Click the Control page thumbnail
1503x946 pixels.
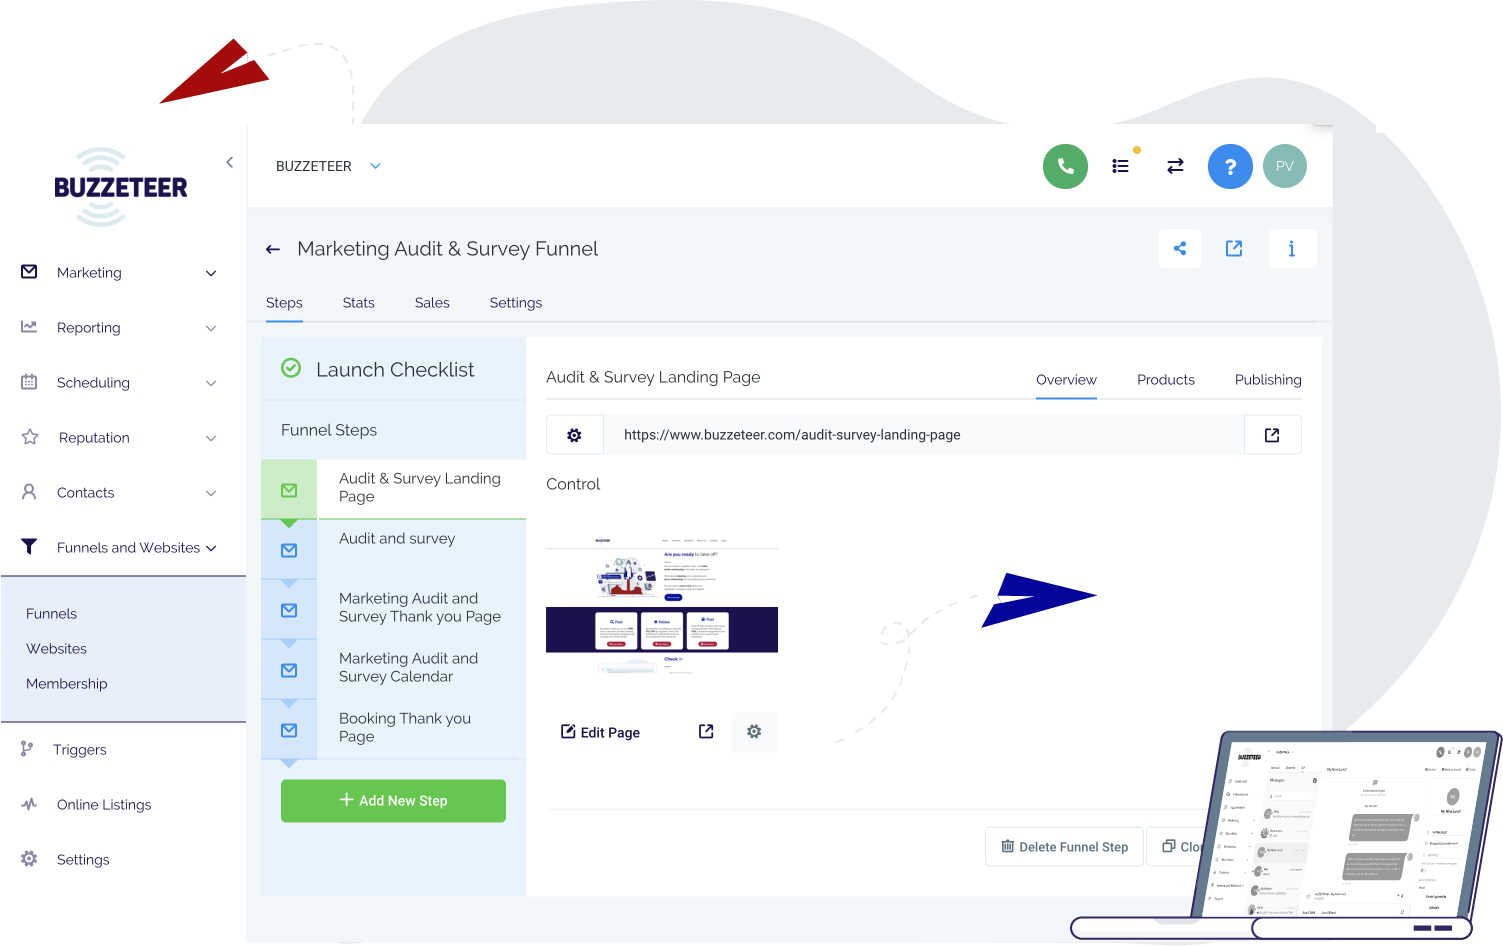[662, 605]
